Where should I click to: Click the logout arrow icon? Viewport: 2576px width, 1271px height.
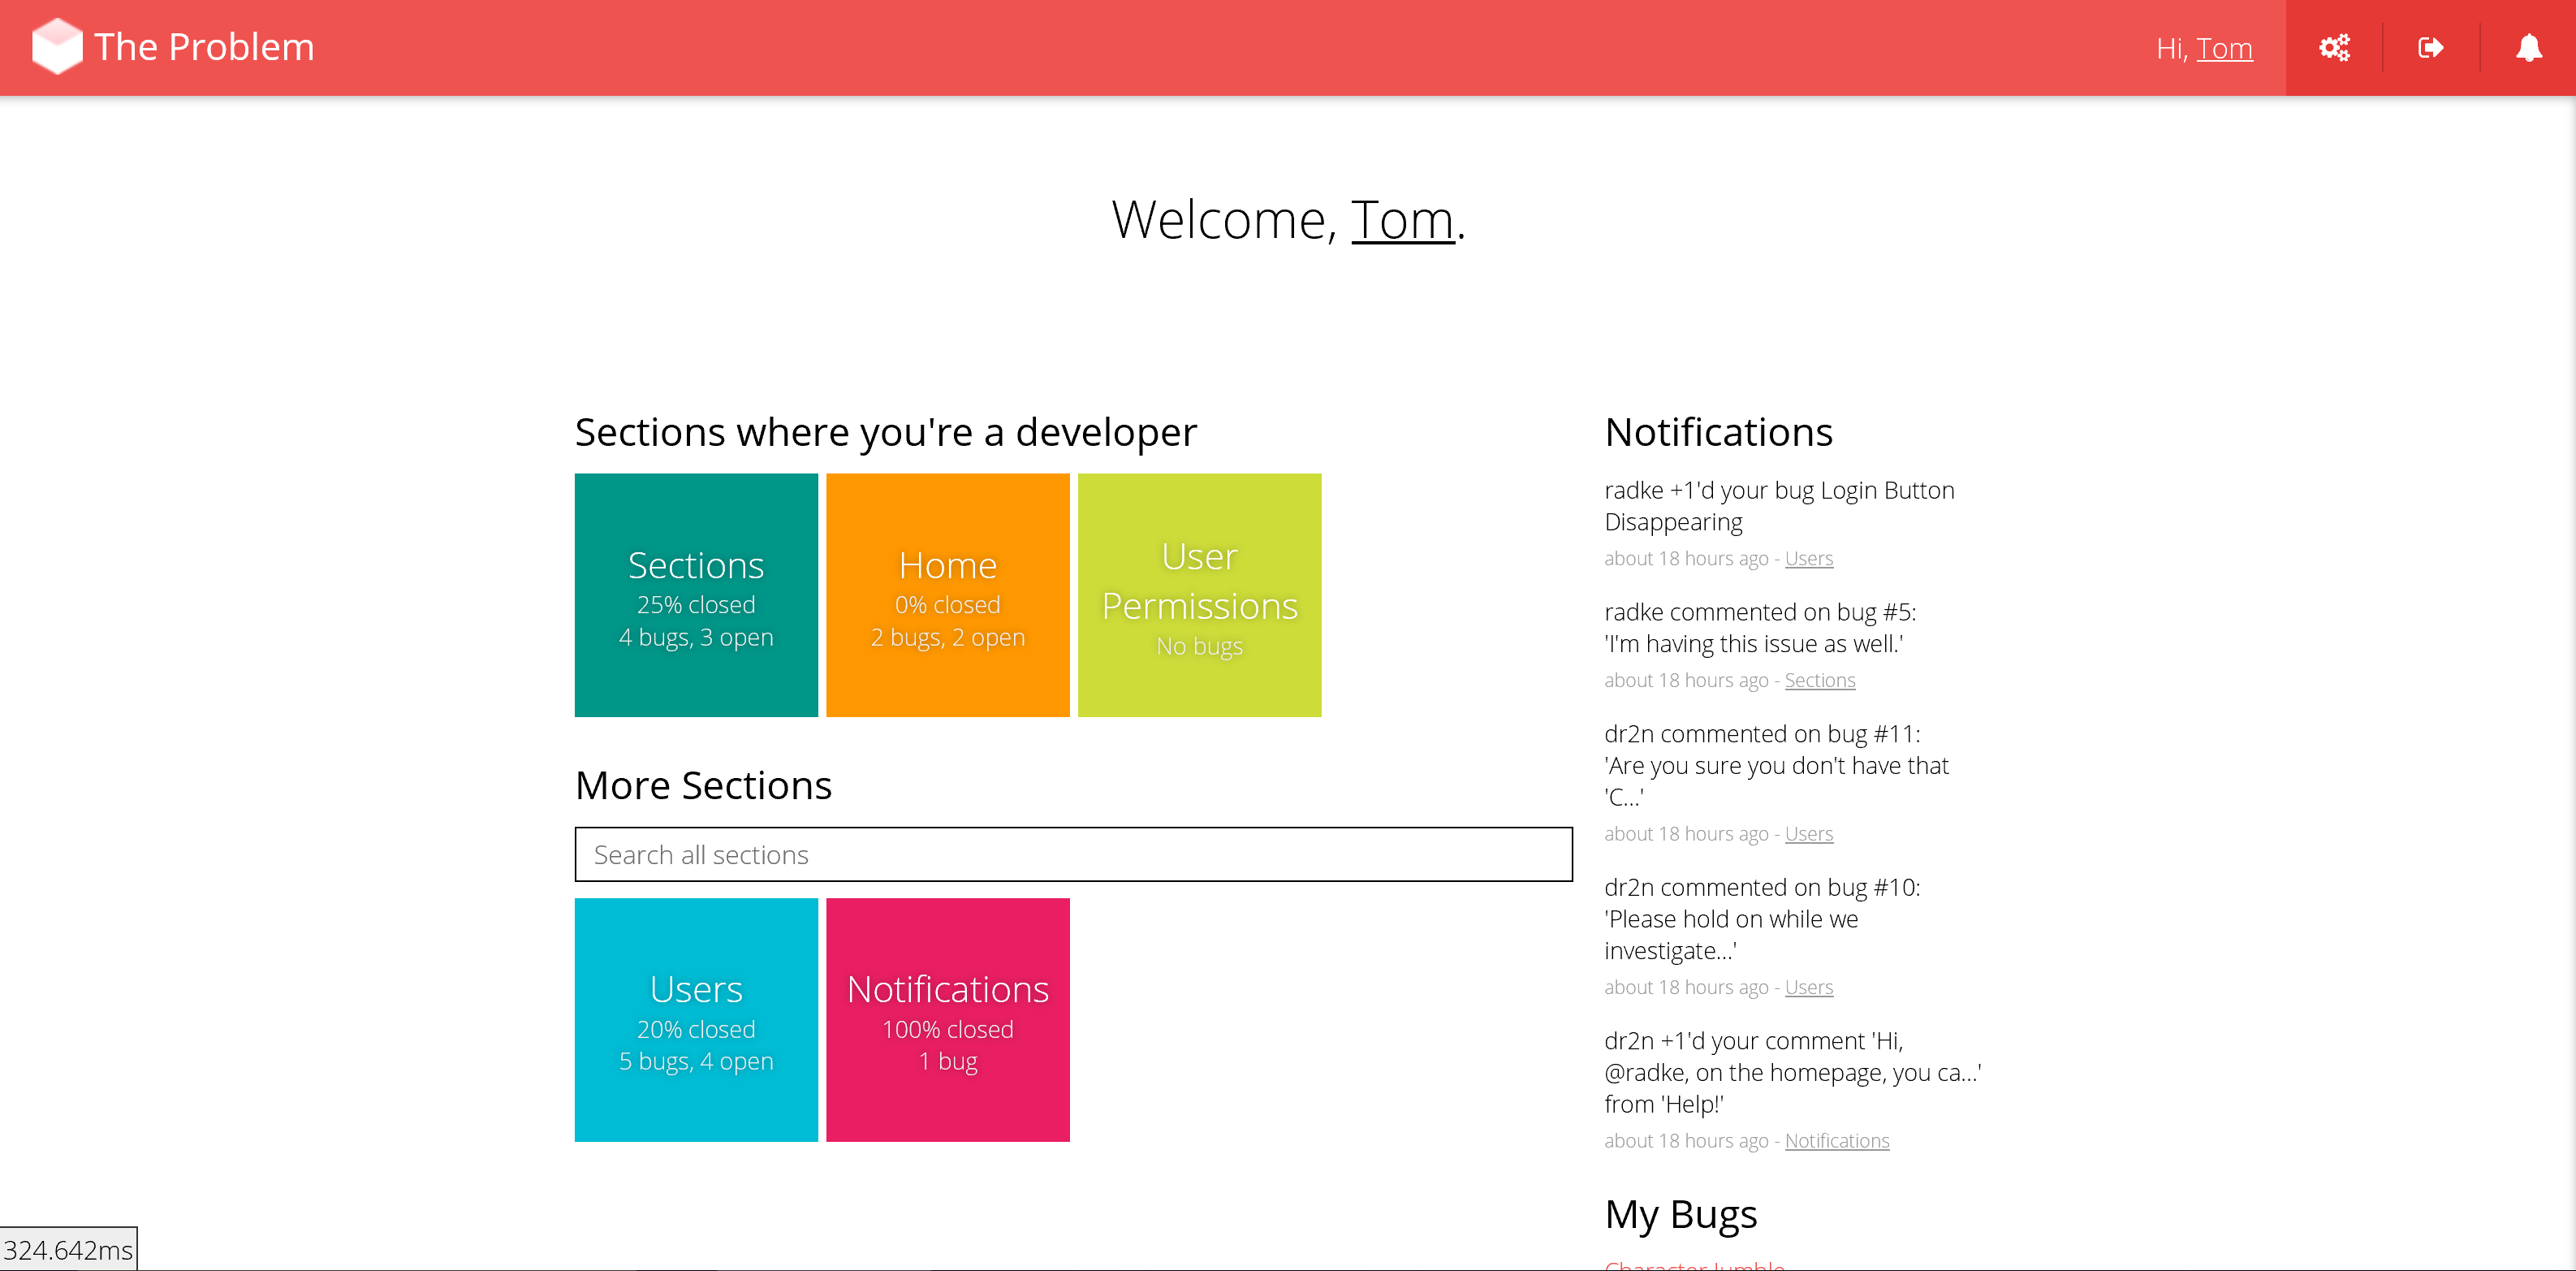(2430, 48)
